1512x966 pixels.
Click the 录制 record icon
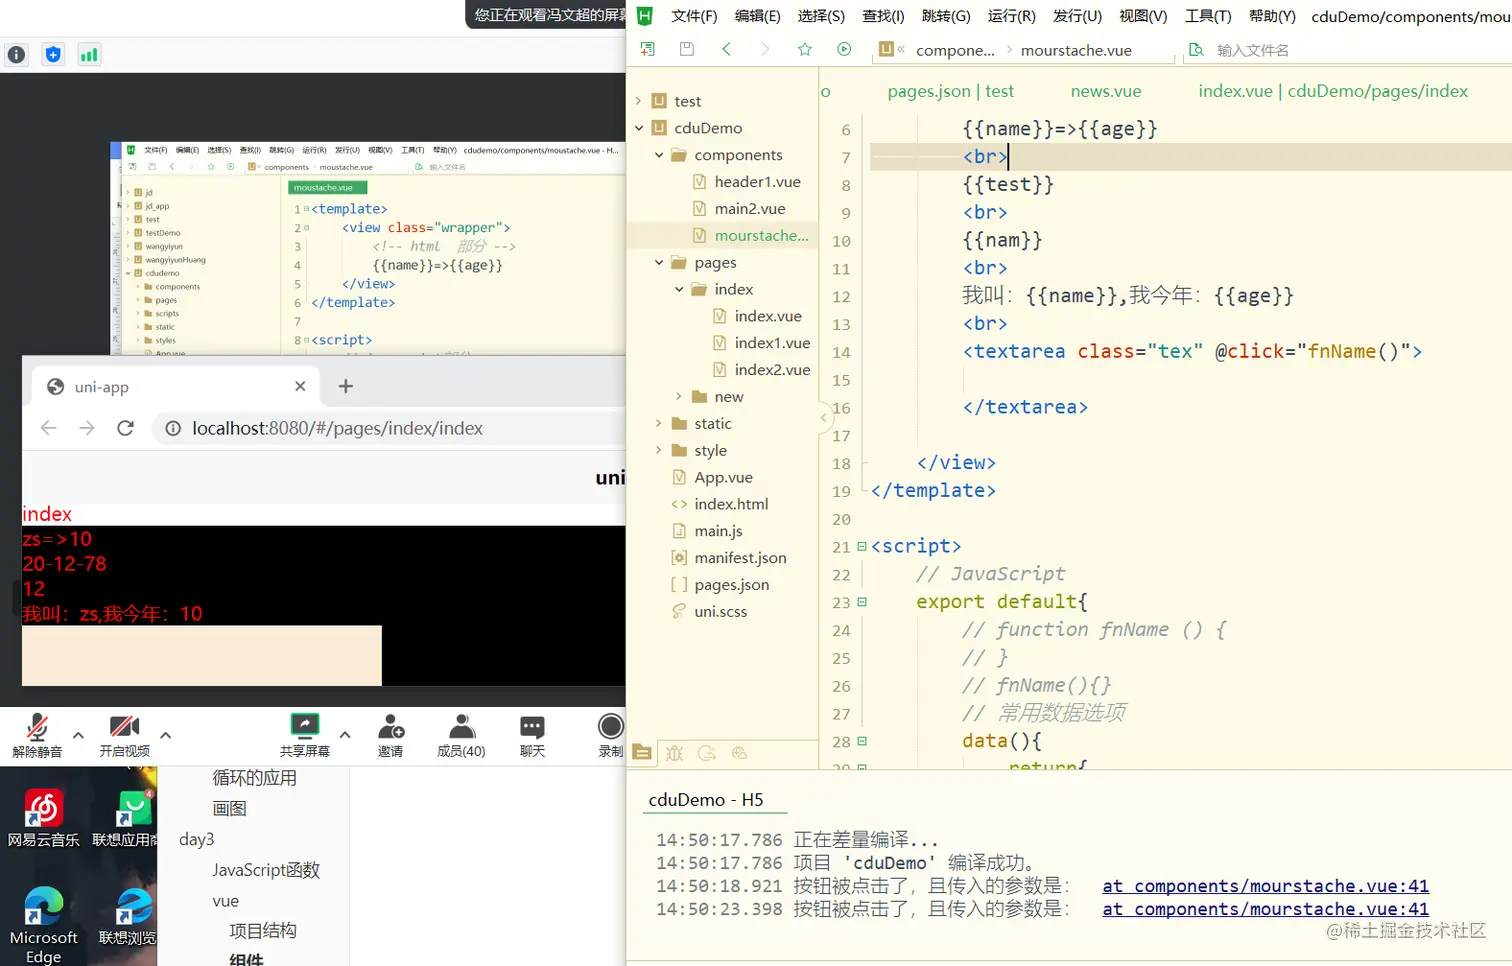tap(610, 726)
